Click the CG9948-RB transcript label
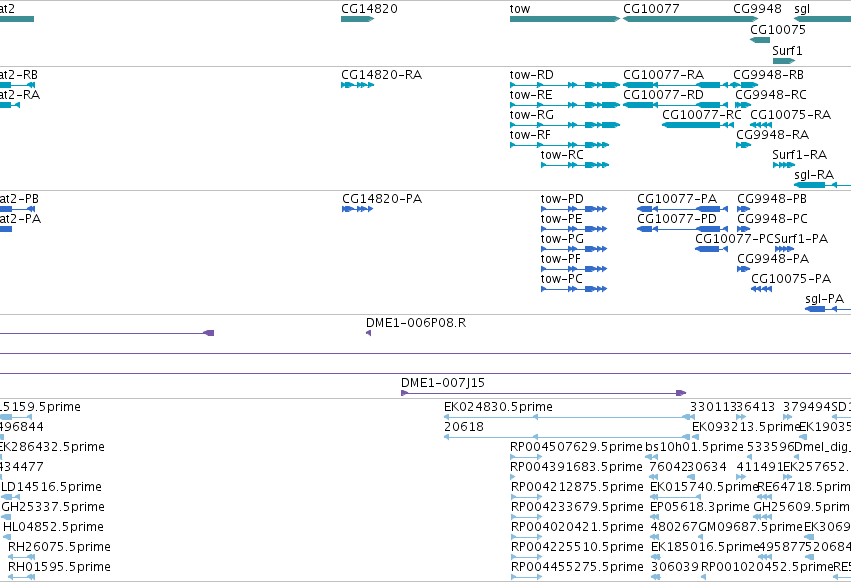 pyautogui.click(x=768, y=75)
